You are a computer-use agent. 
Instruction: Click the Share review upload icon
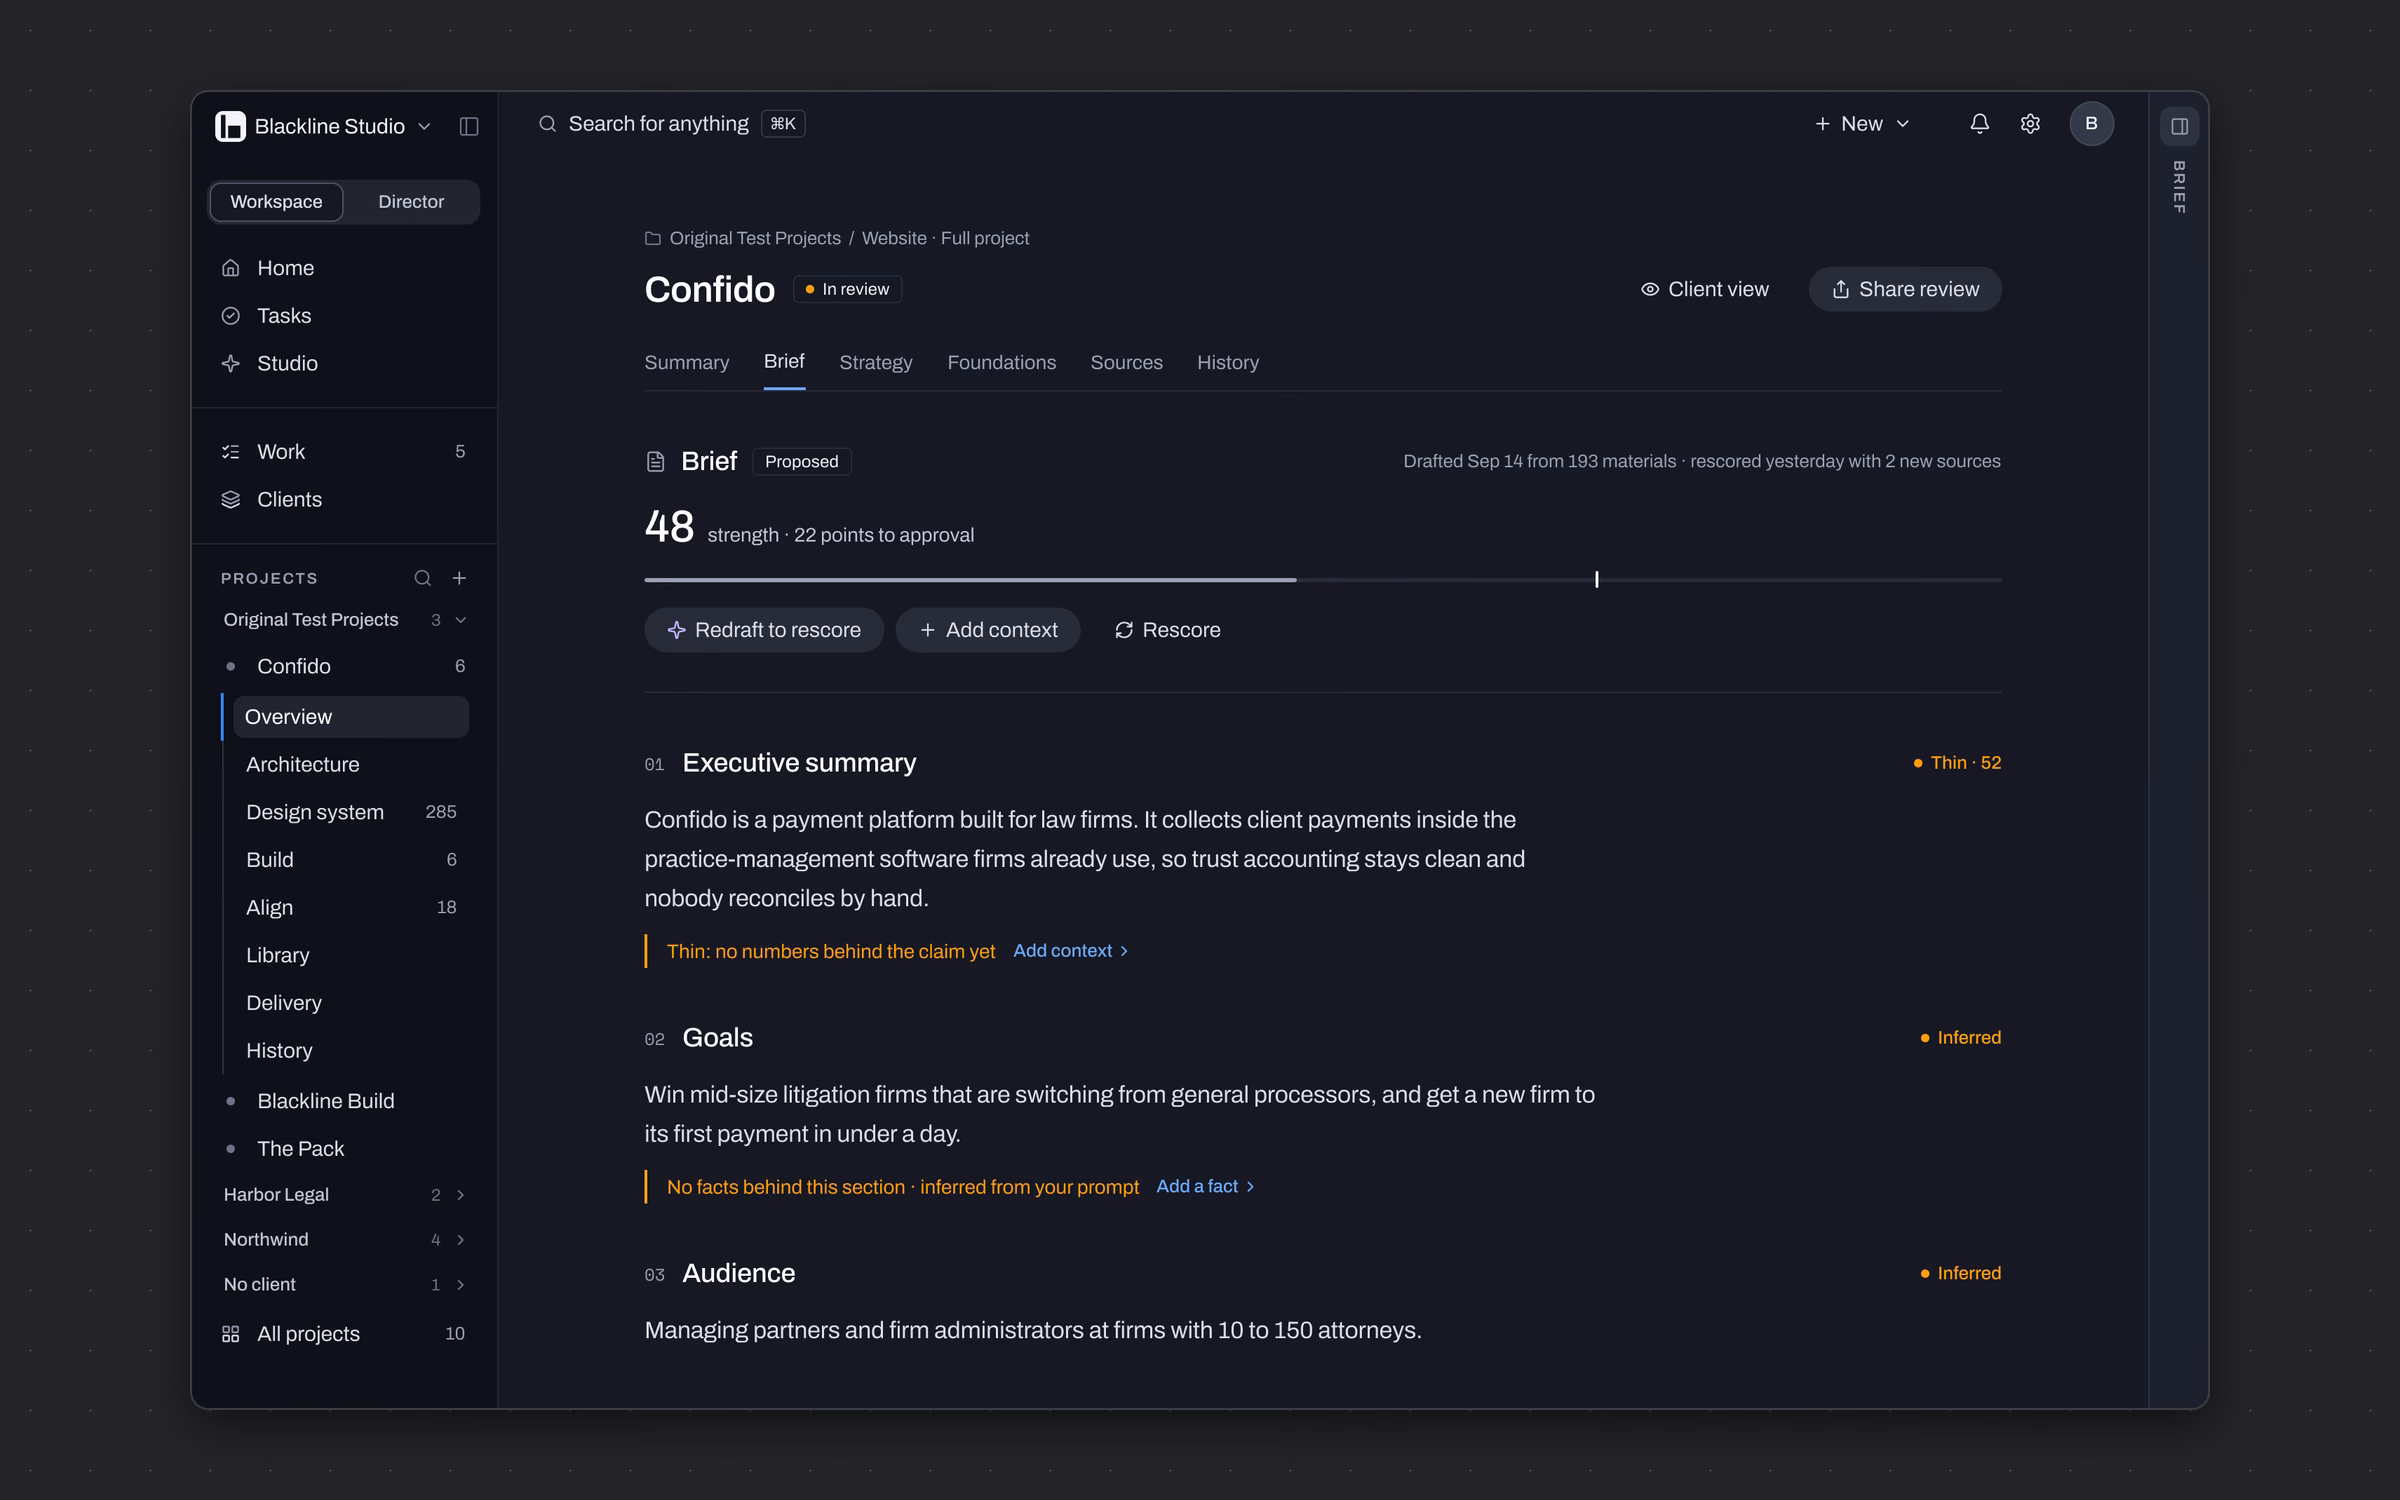[x=1840, y=289]
